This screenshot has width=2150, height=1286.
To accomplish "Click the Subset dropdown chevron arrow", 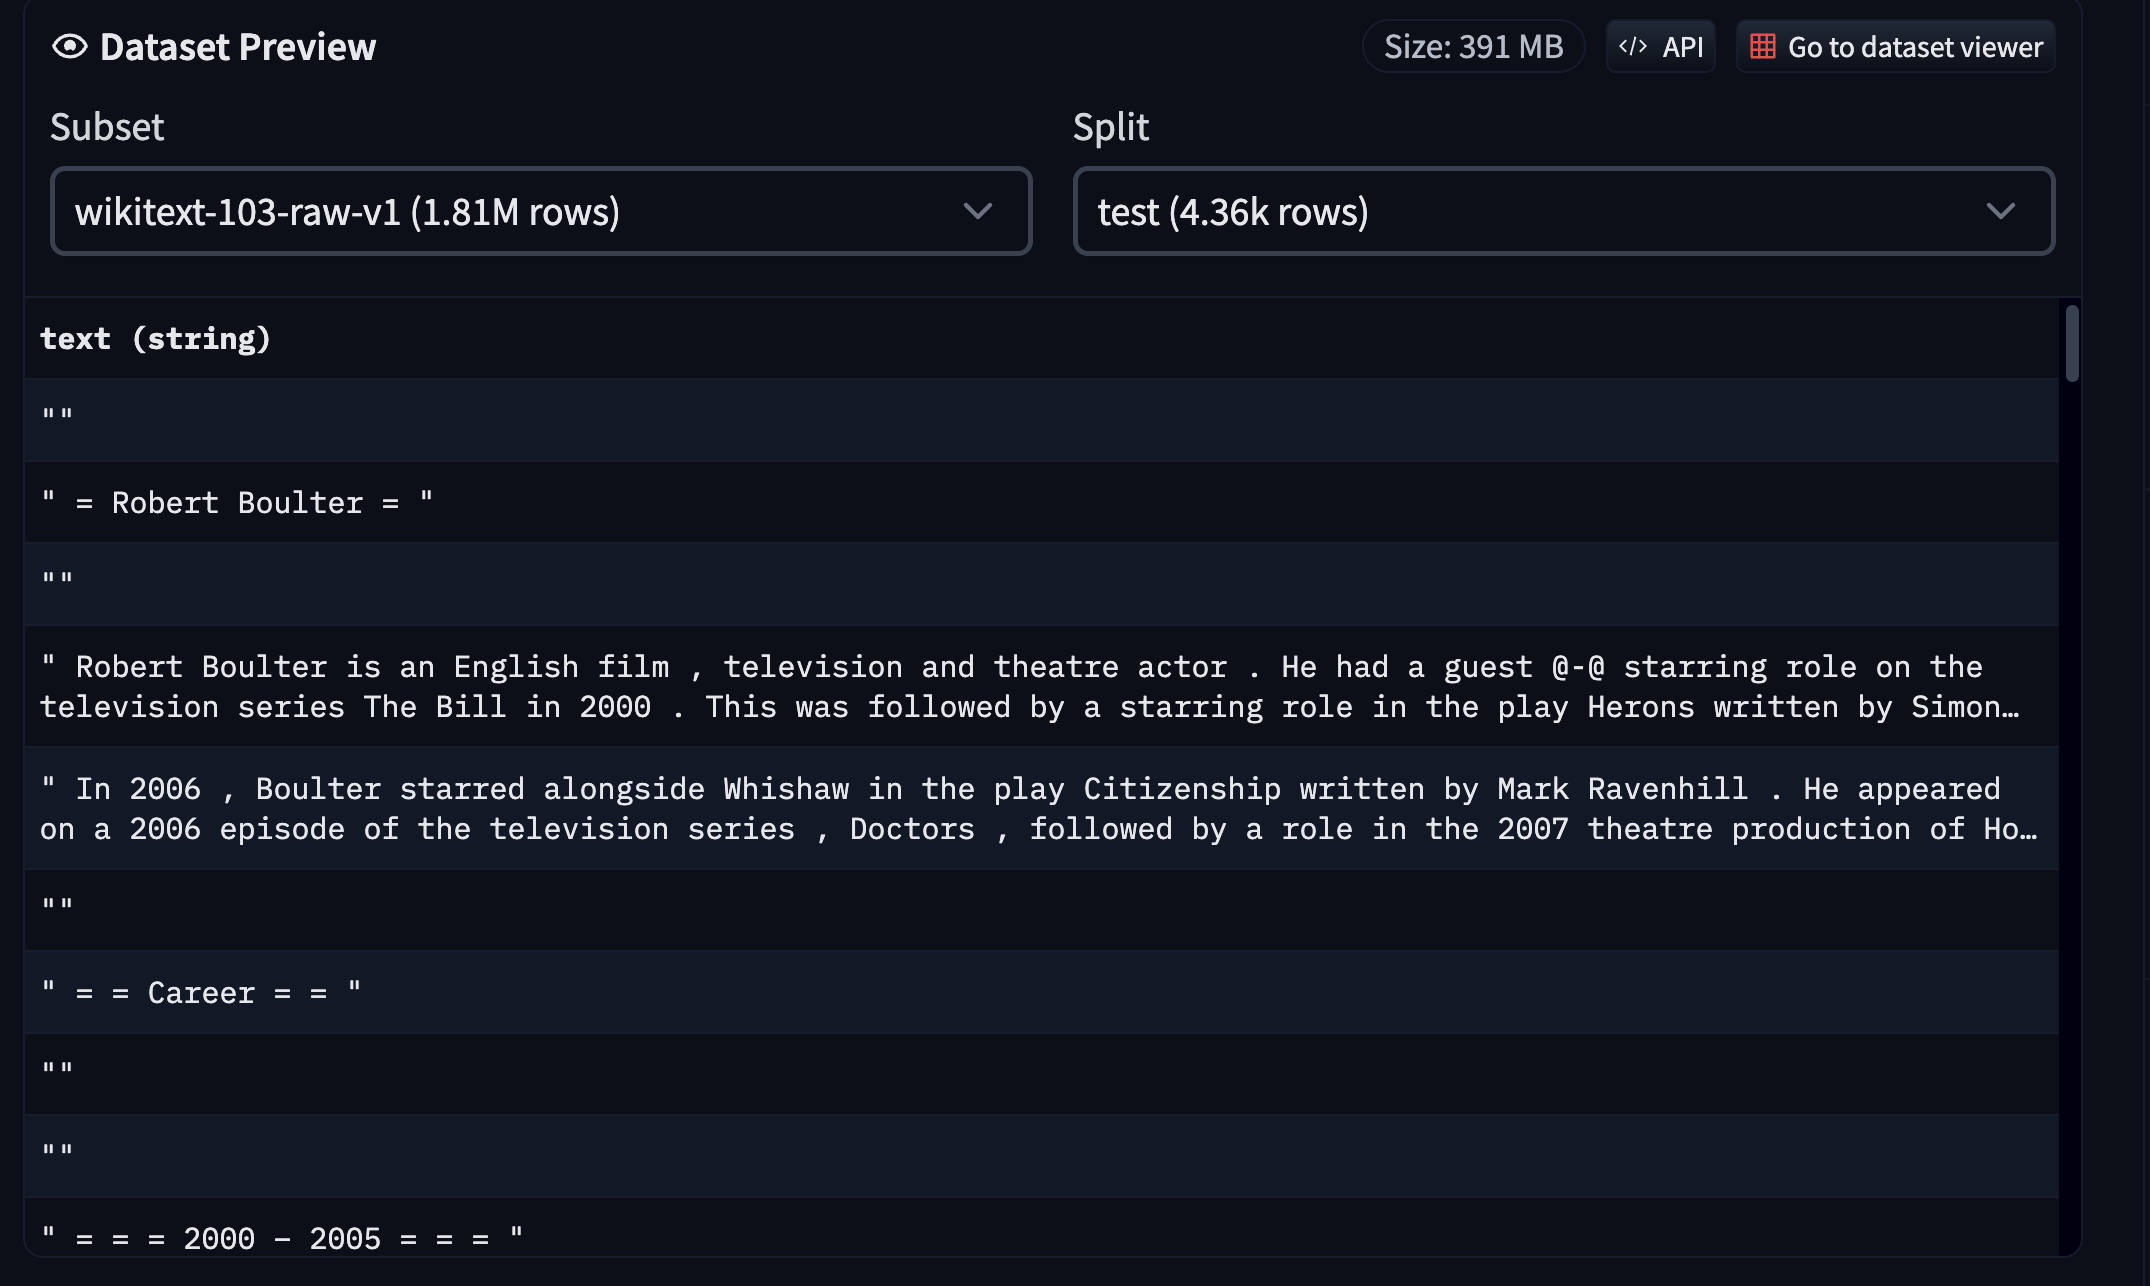I will (x=977, y=211).
